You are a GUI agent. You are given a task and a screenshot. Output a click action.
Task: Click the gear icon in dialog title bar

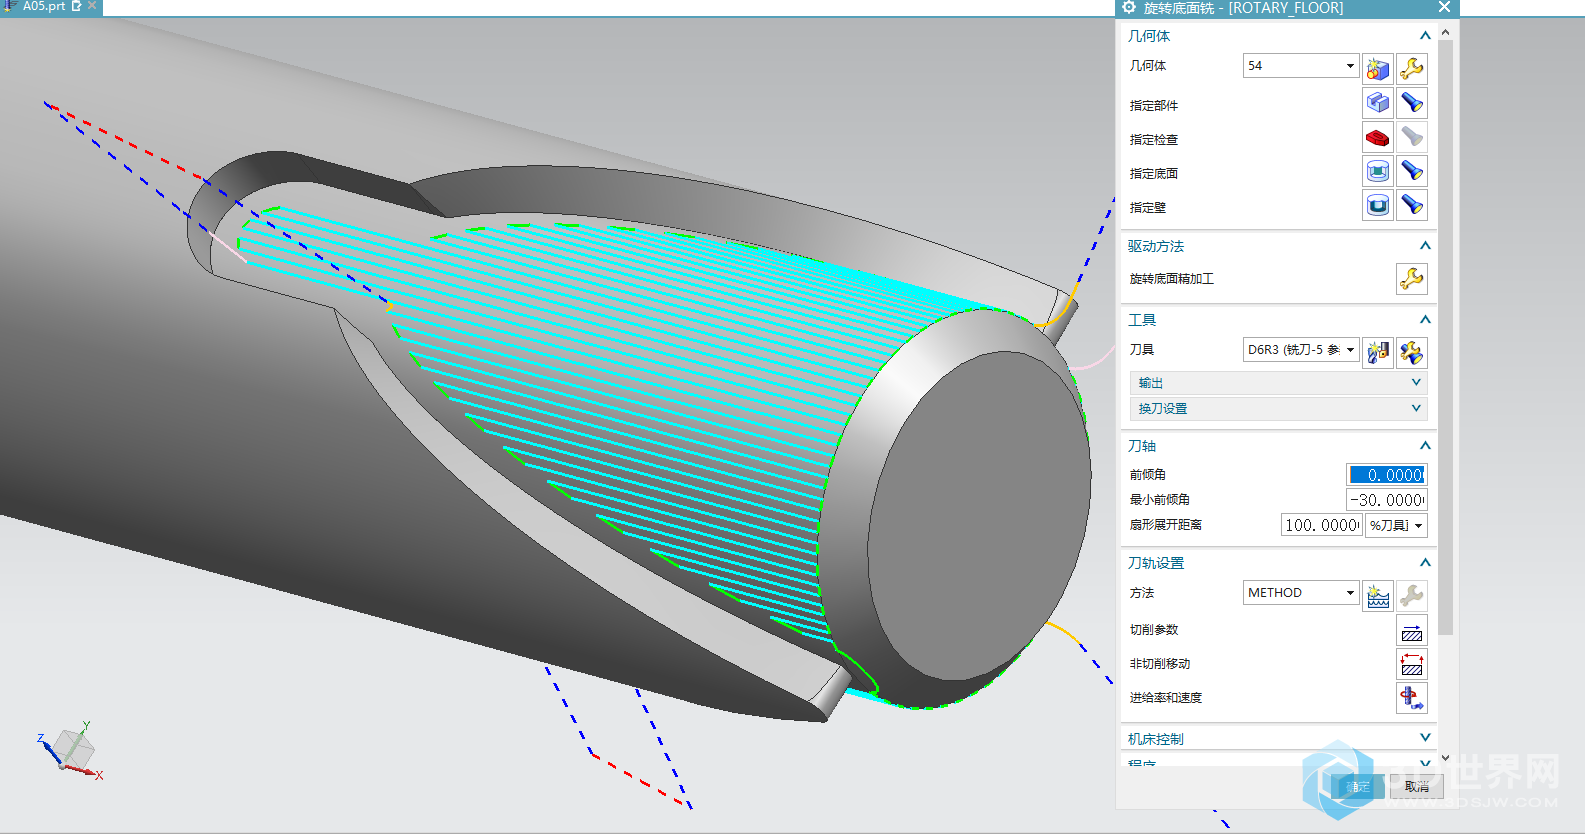[1129, 8]
